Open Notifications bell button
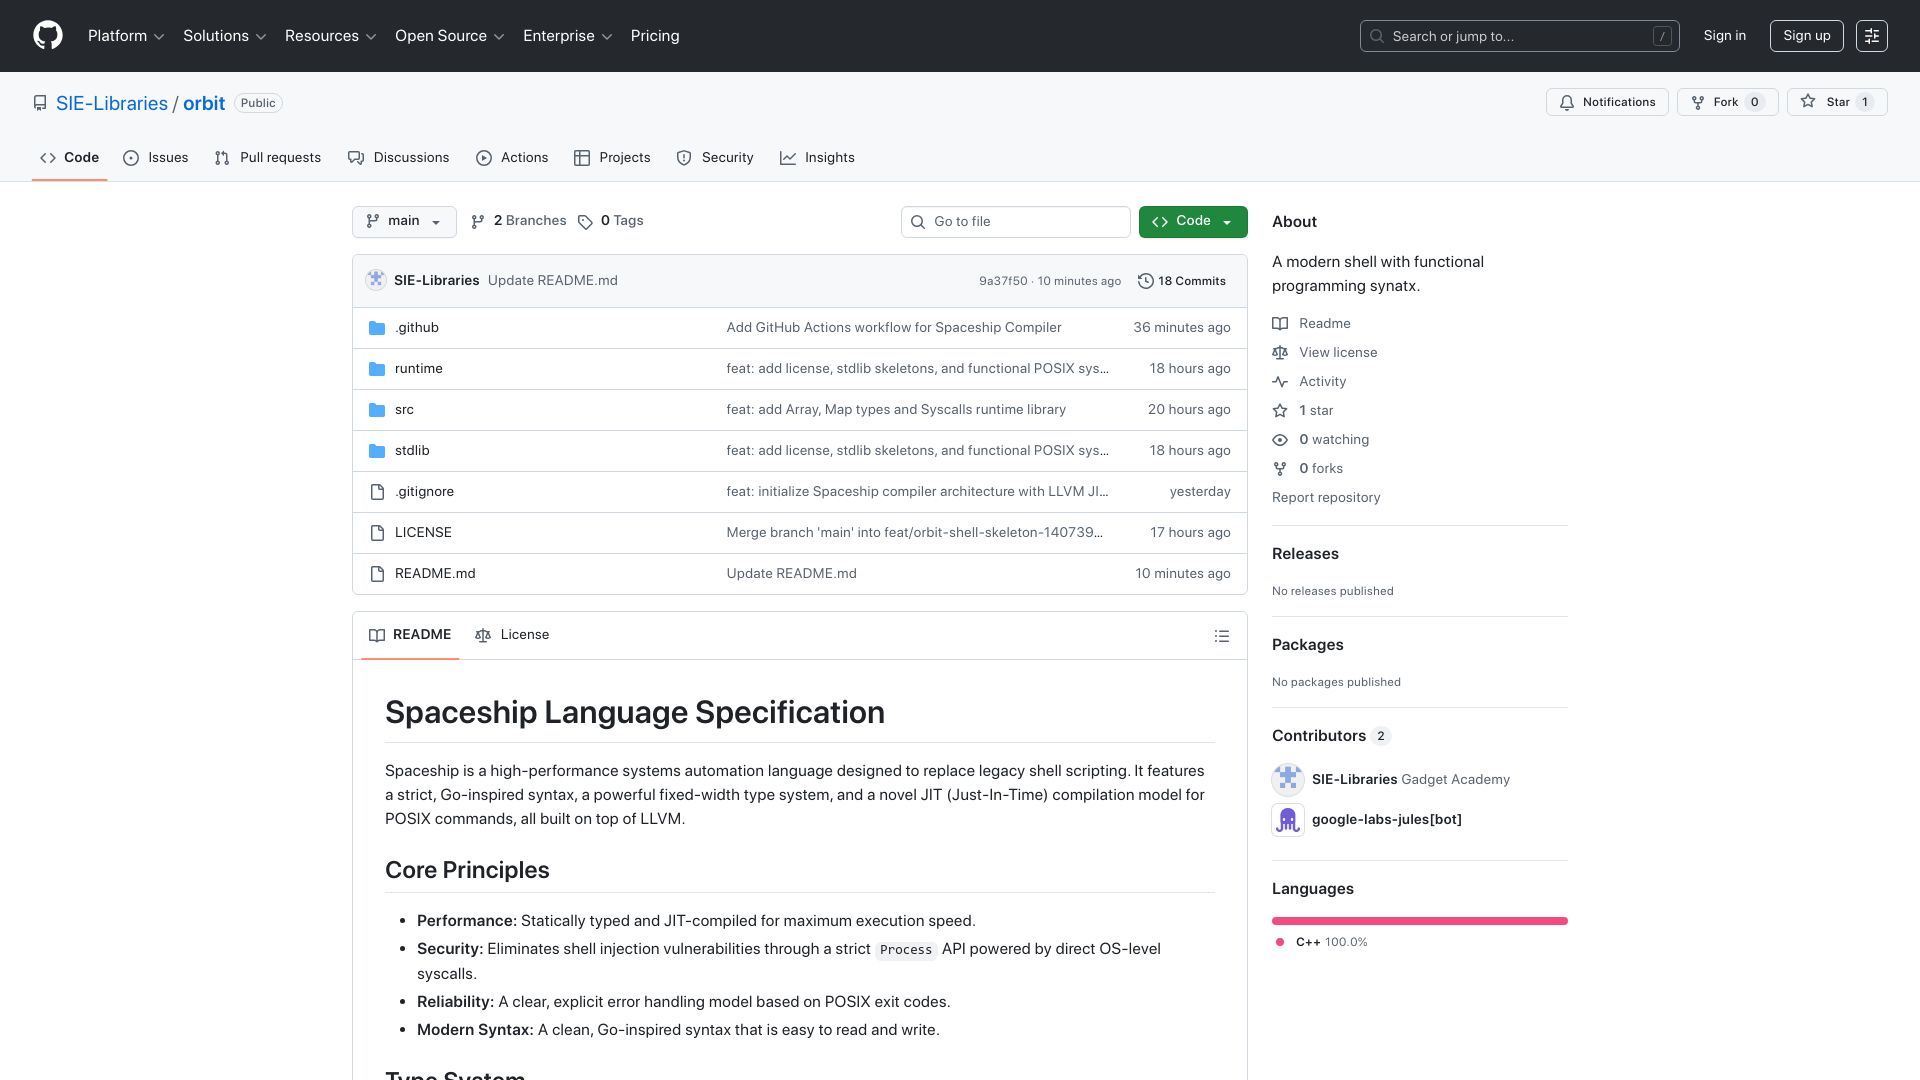The height and width of the screenshot is (1080, 1920). [x=1608, y=102]
